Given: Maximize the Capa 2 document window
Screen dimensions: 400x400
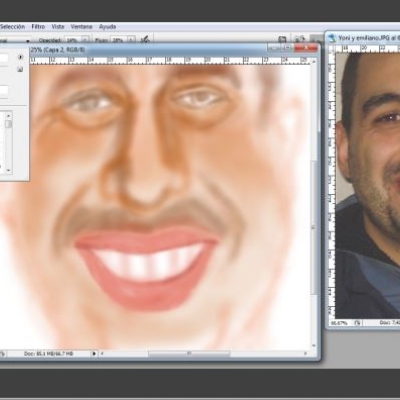Looking at the screenshot, I should tap(287, 49).
